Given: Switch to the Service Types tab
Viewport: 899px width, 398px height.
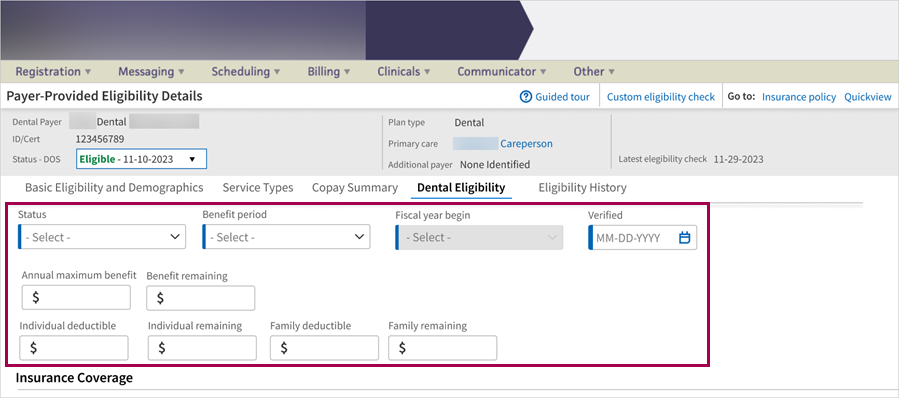Looking at the screenshot, I should [258, 188].
